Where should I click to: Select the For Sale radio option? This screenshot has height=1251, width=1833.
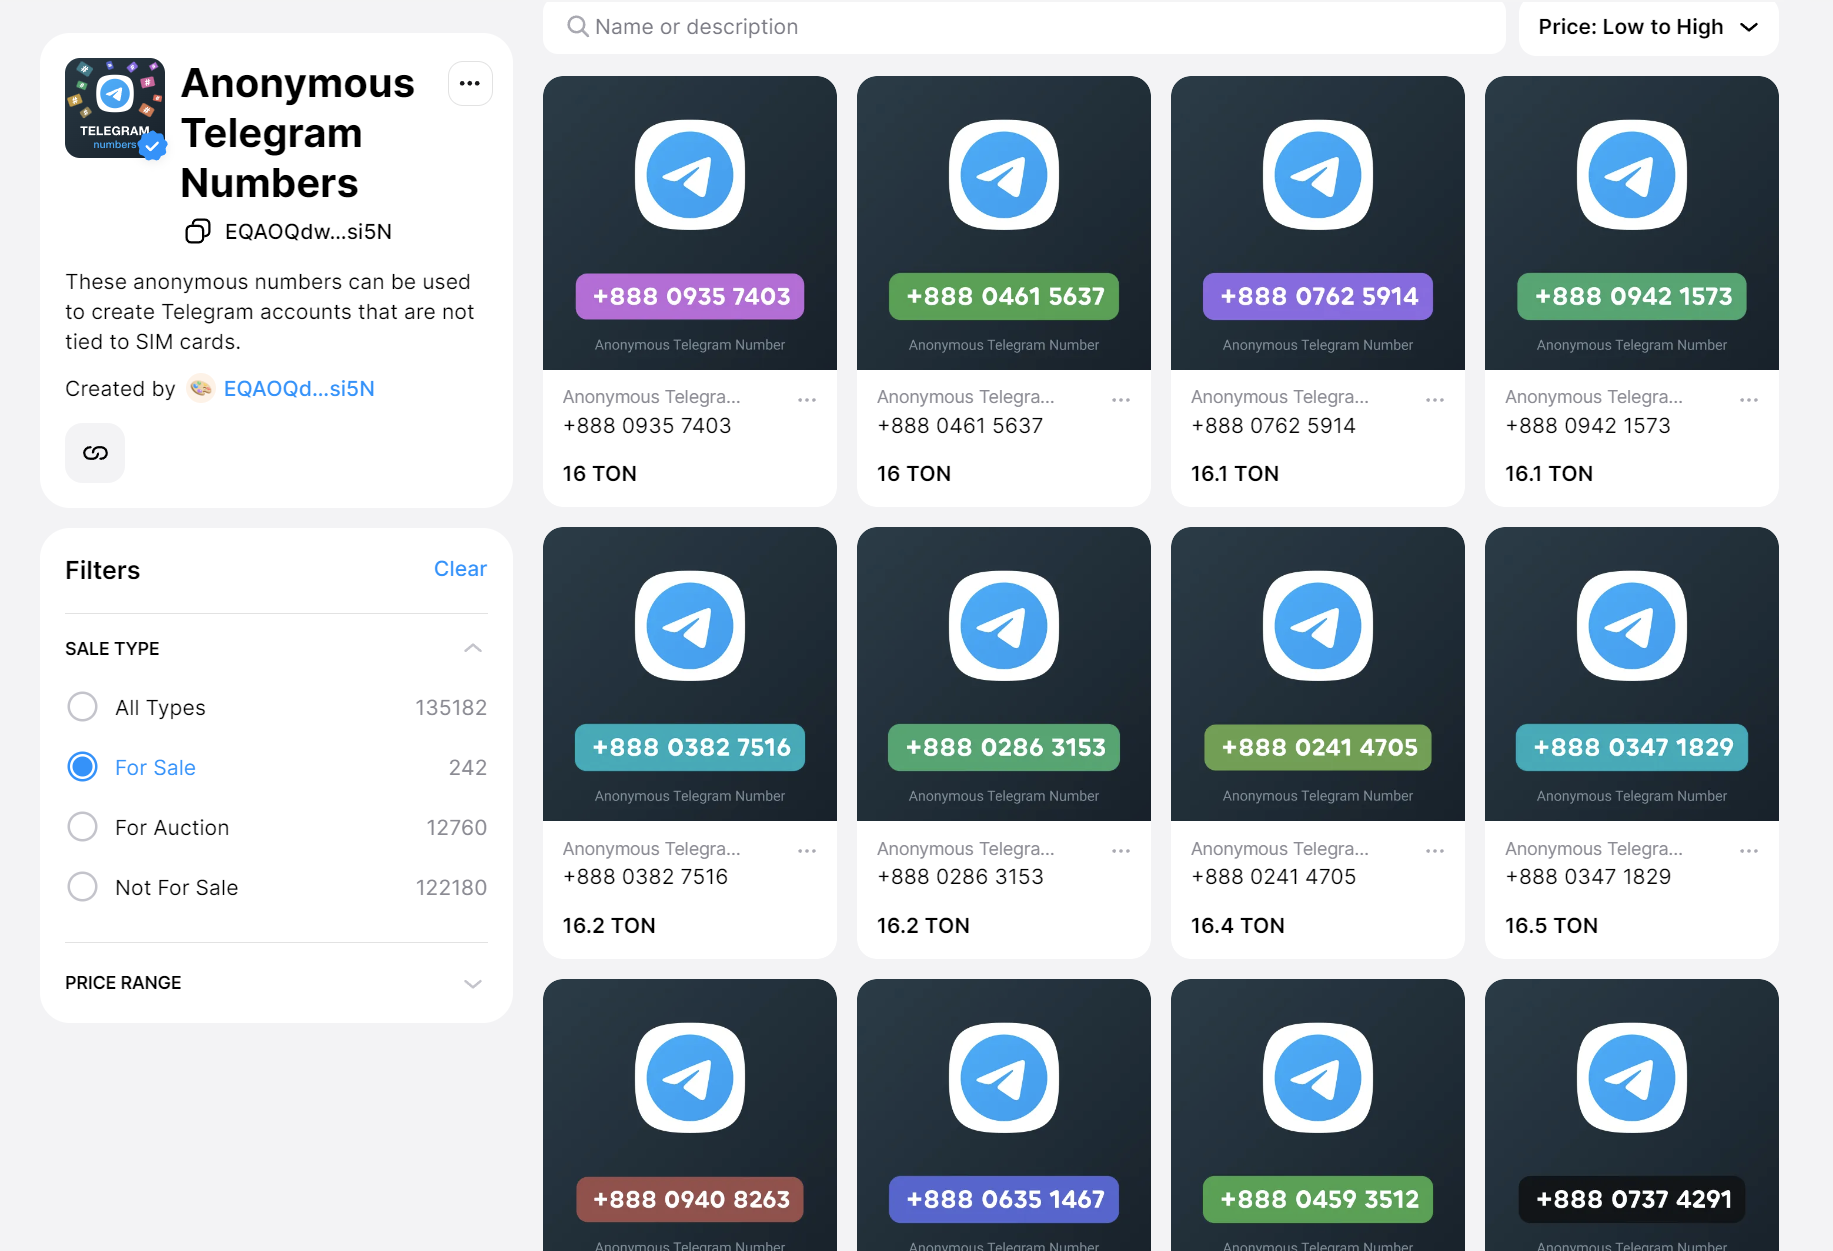click(82, 767)
